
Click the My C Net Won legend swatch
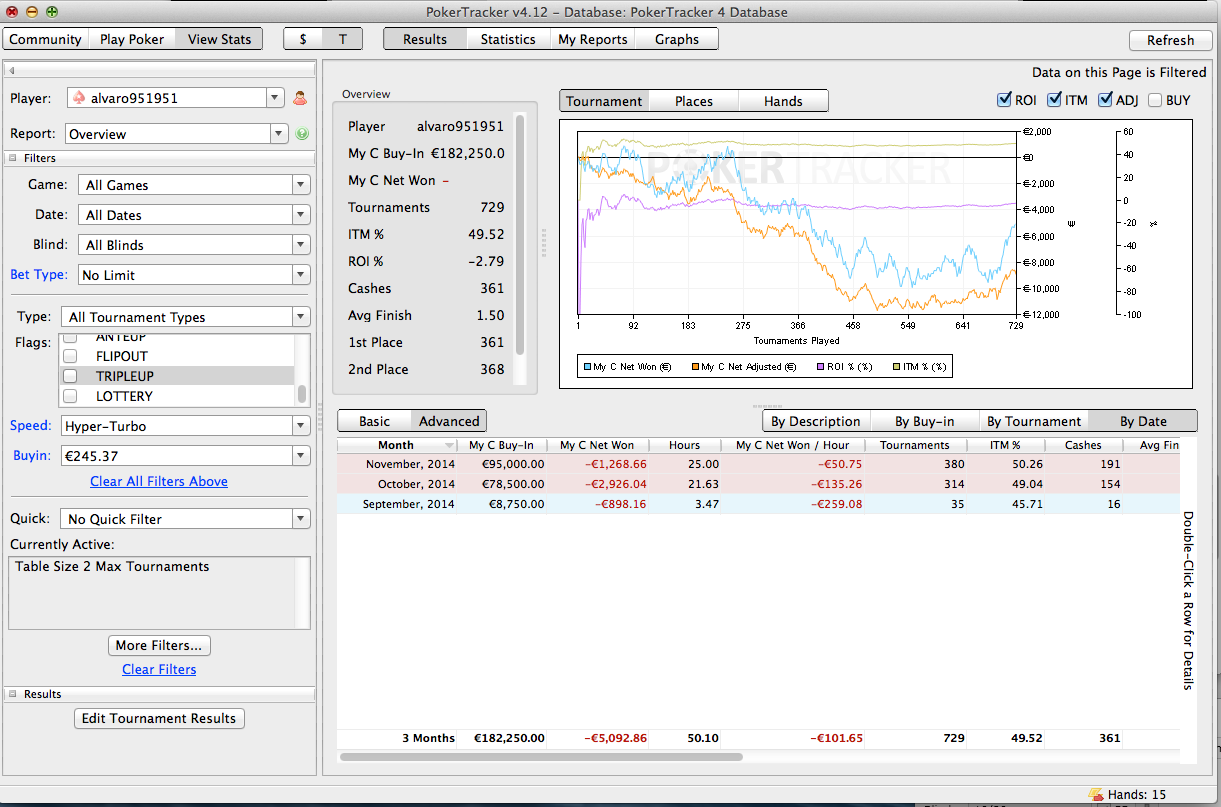point(587,367)
